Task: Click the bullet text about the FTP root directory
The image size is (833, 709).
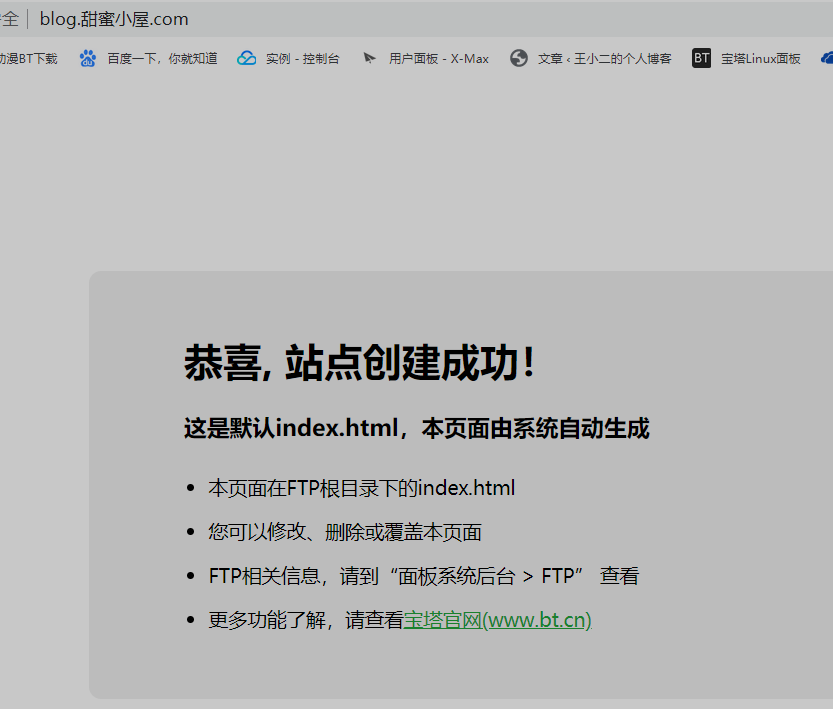Action: point(361,488)
